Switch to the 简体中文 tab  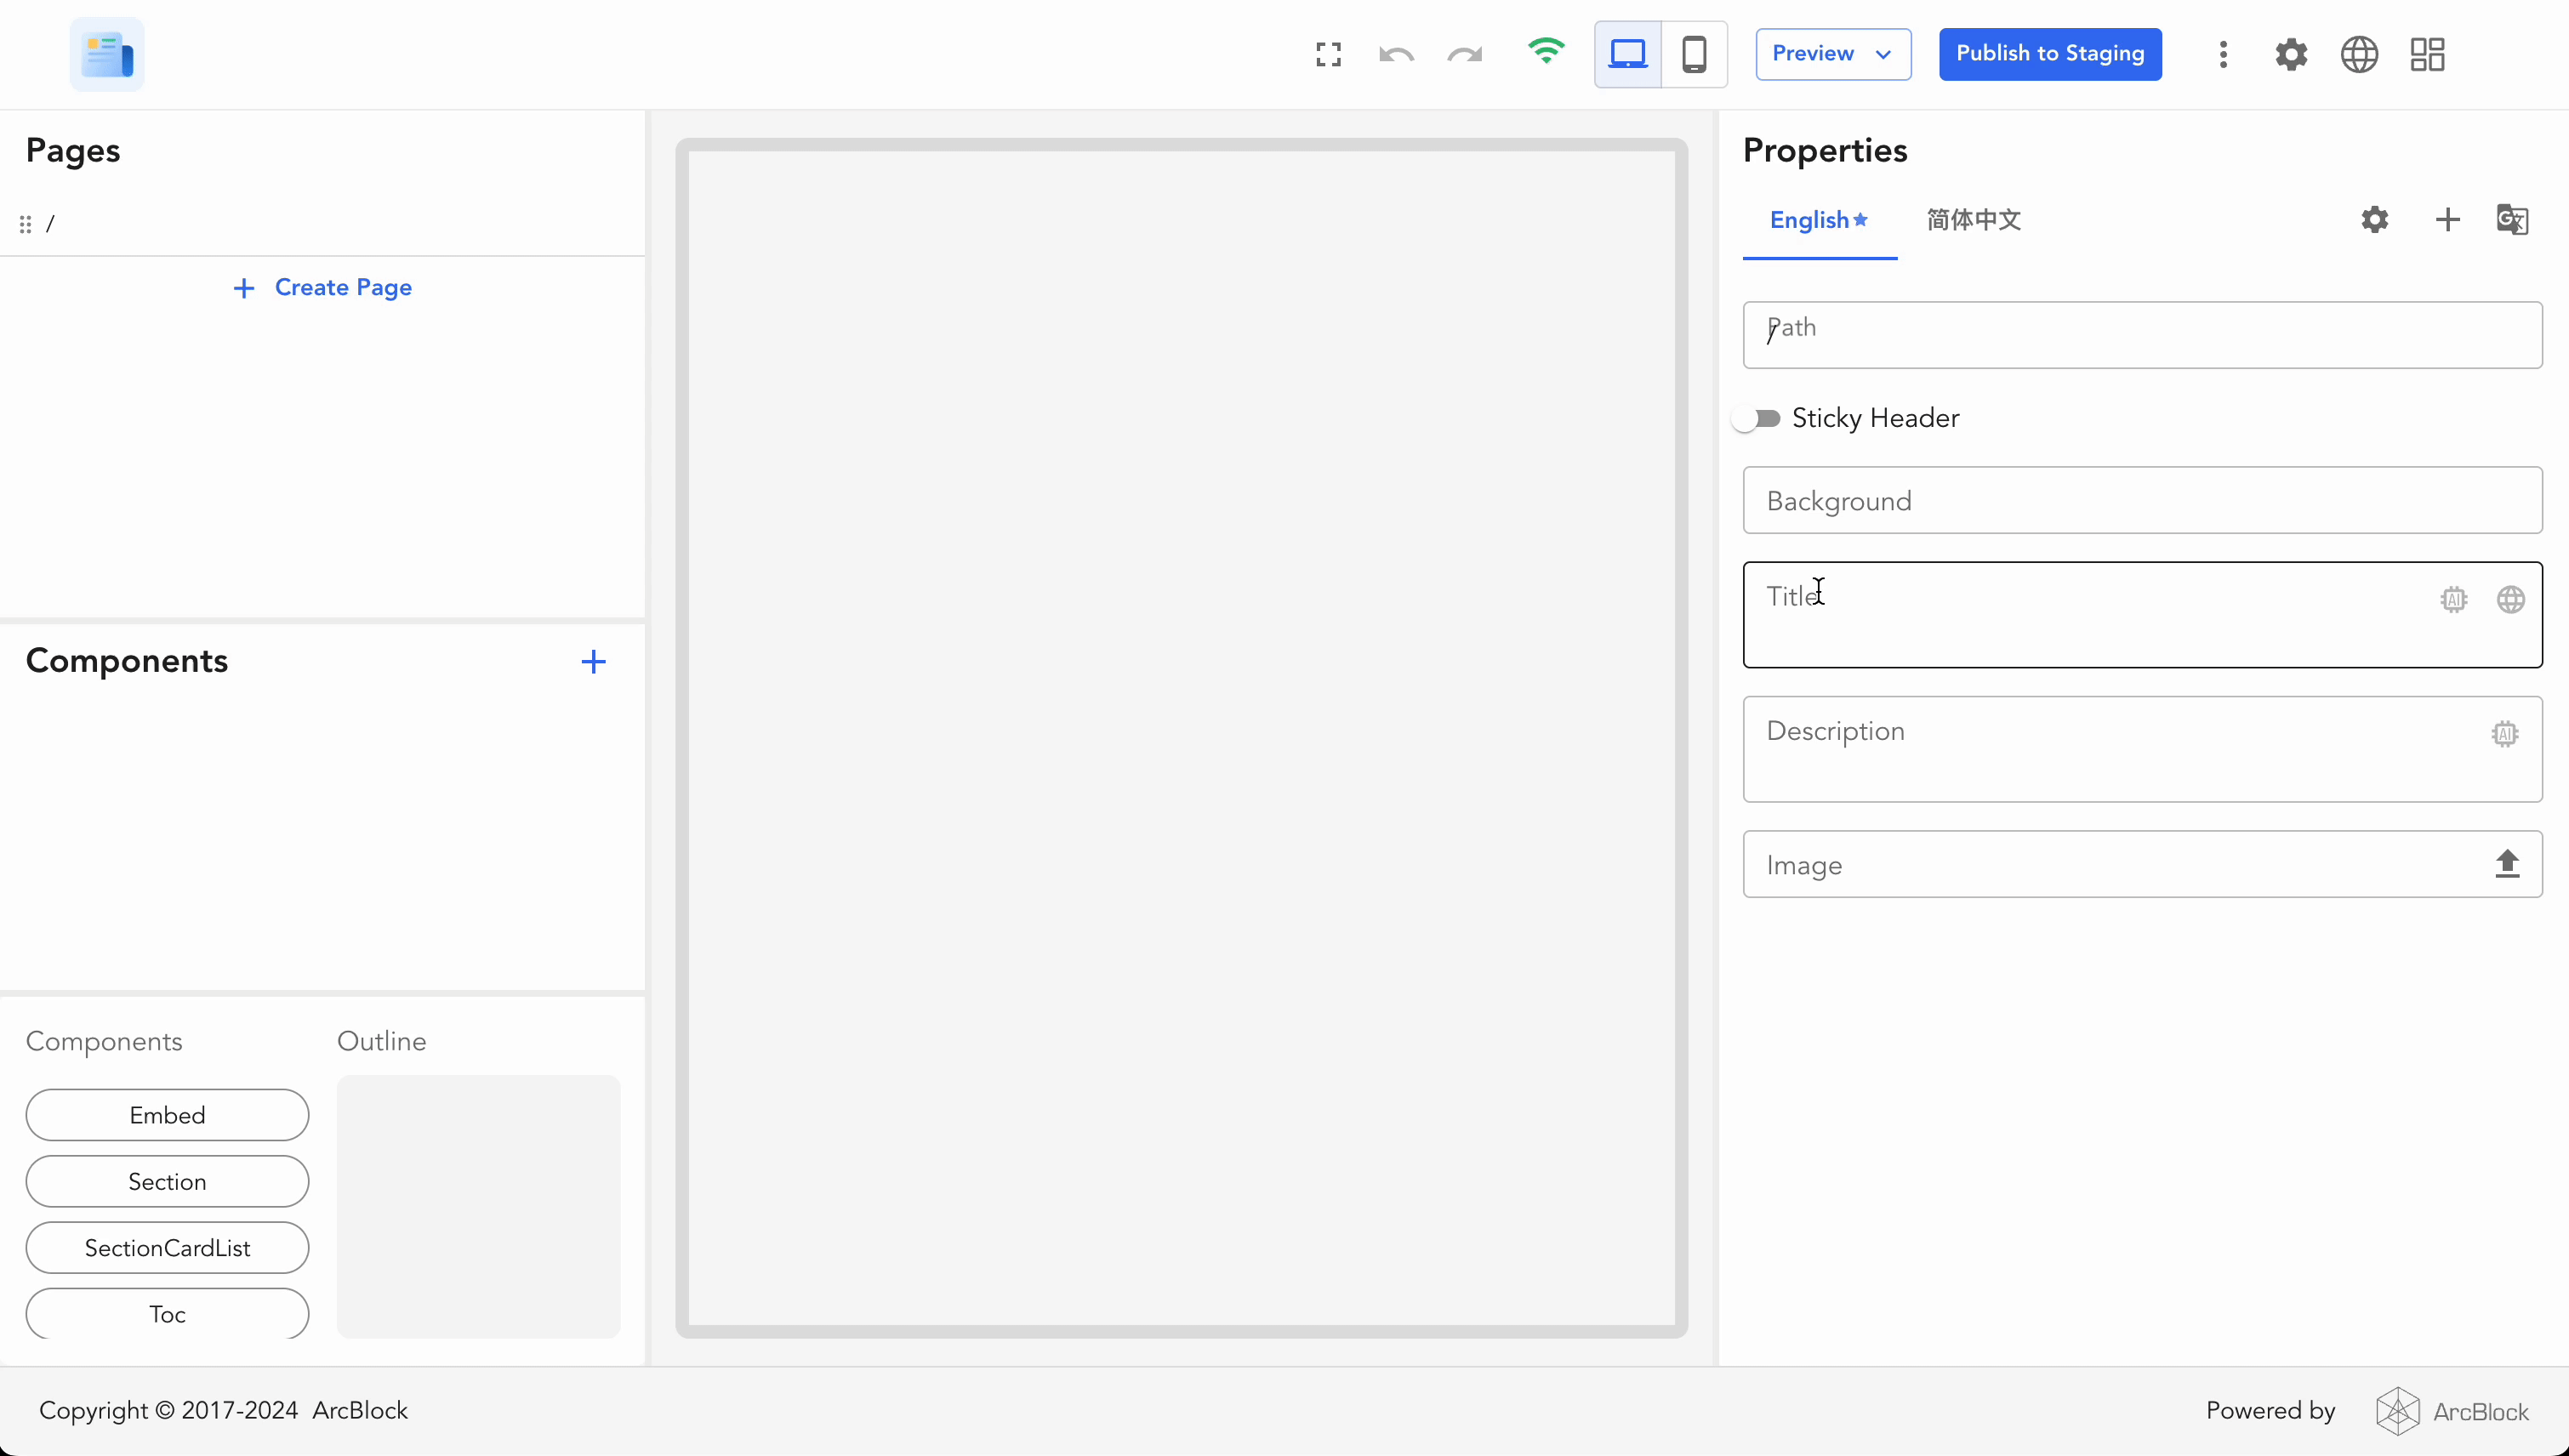pyautogui.click(x=1973, y=220)
